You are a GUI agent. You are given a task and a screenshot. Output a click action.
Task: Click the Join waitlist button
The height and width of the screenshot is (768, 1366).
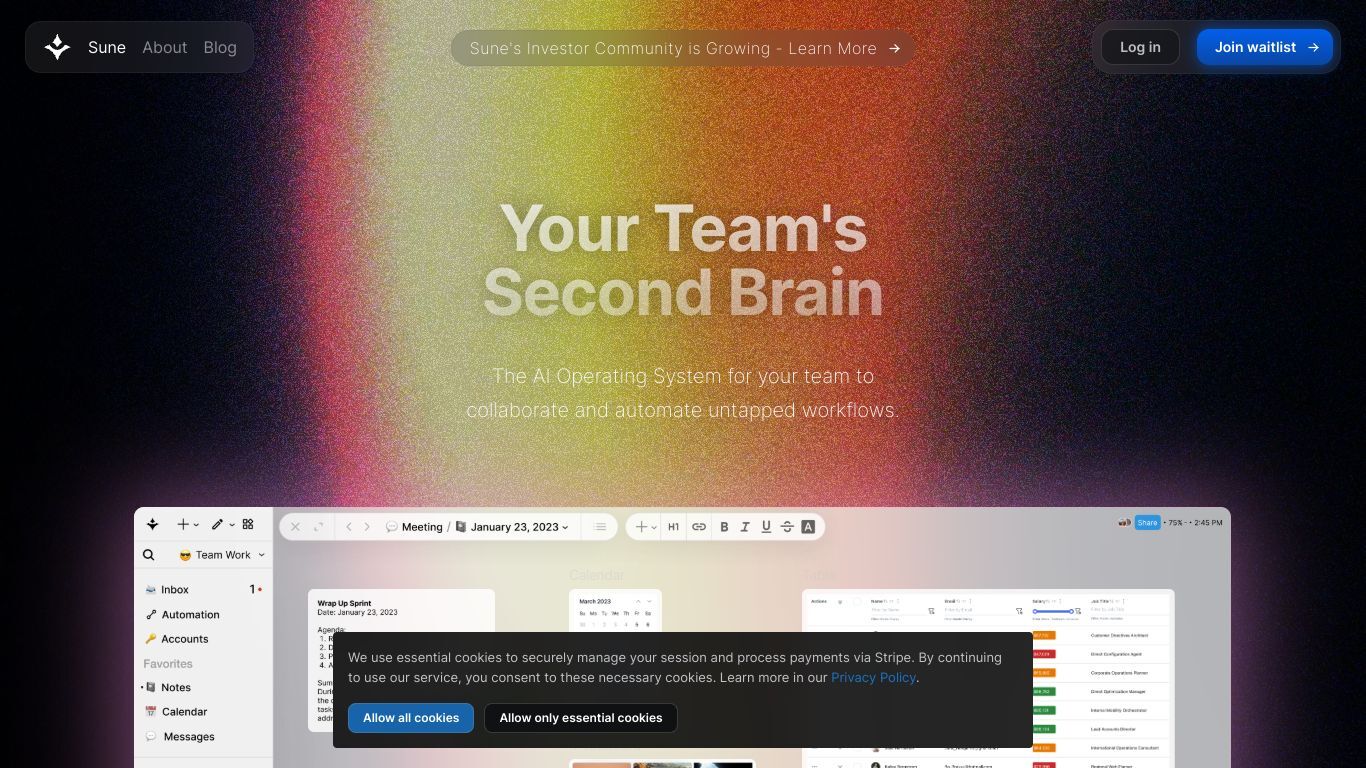(x=1265, y=47)
